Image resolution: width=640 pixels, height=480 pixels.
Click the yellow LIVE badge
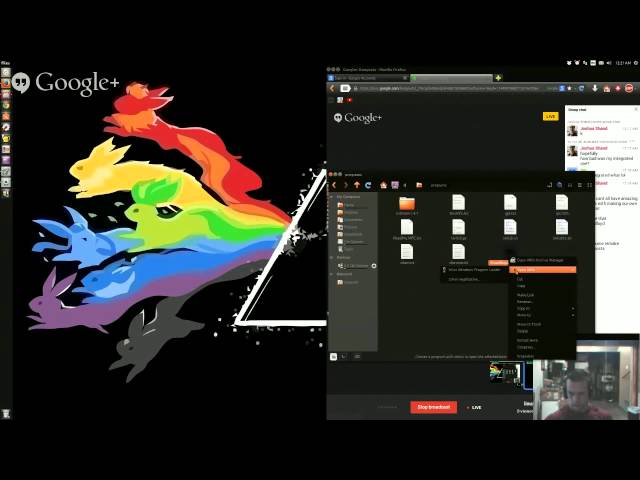point(550,116)
